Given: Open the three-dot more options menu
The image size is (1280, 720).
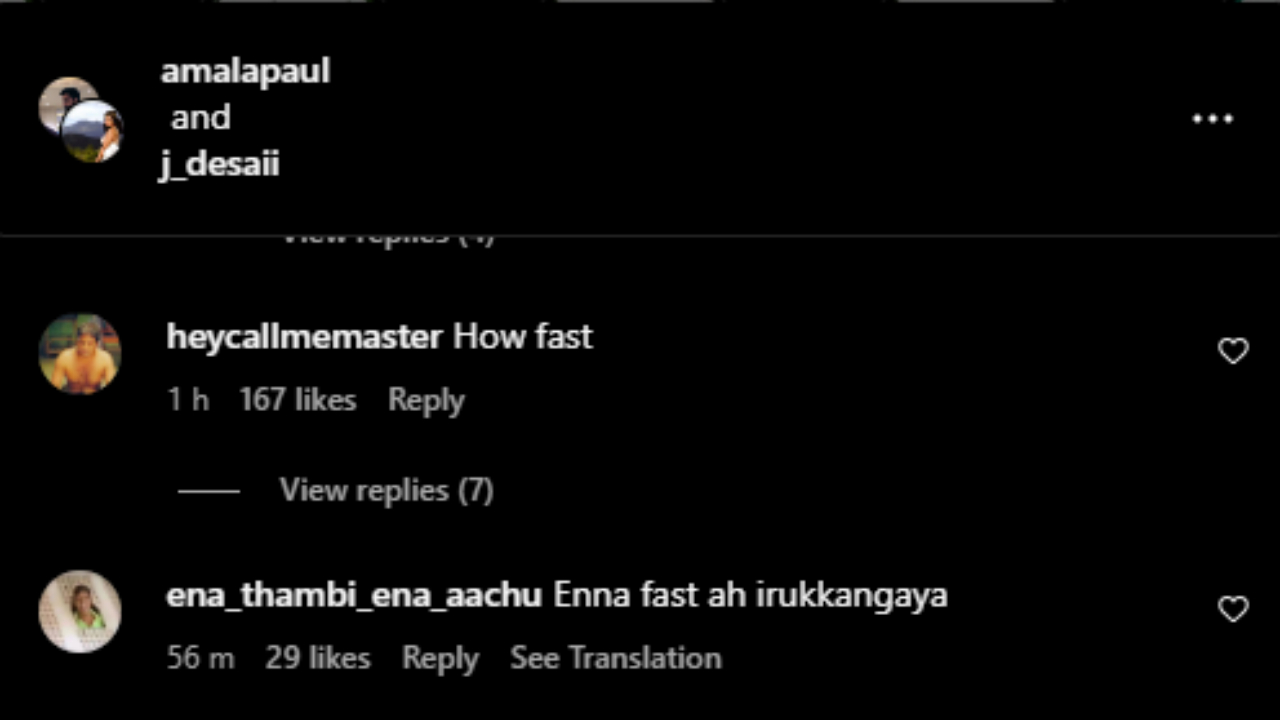Looking at the screenshot, I should click(x=1212, y=119).
